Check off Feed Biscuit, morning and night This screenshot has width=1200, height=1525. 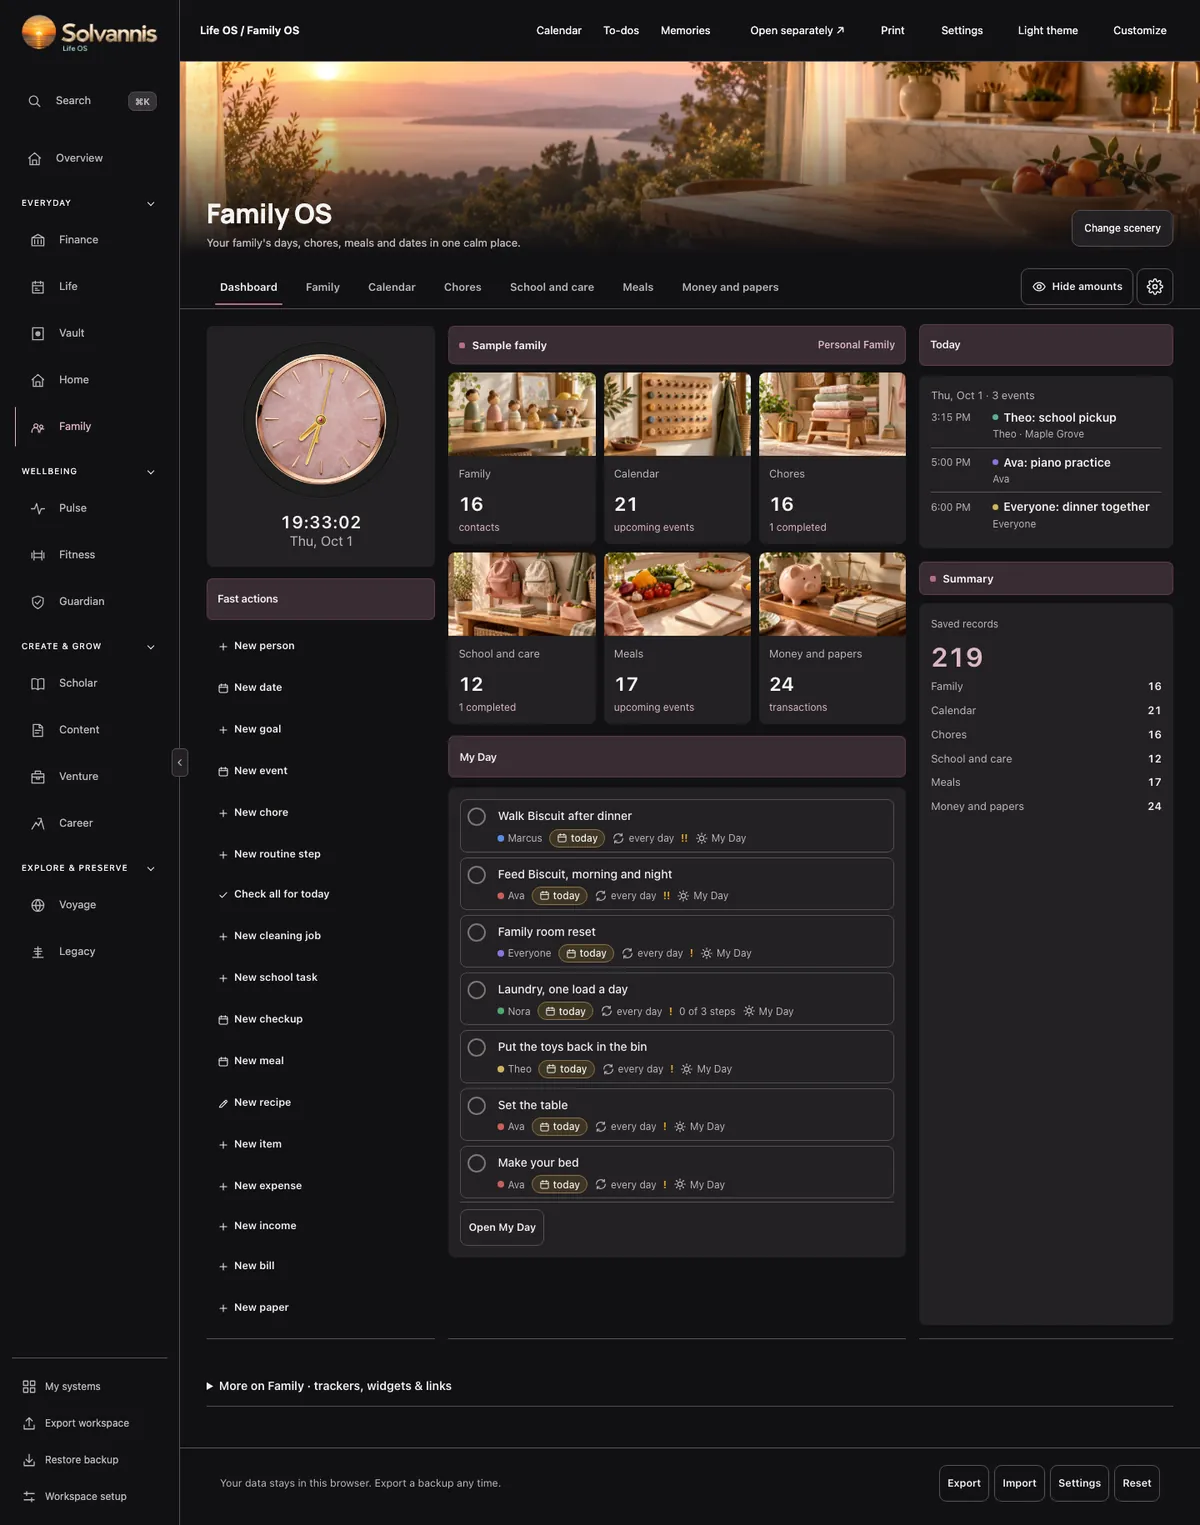pos(477,874)
